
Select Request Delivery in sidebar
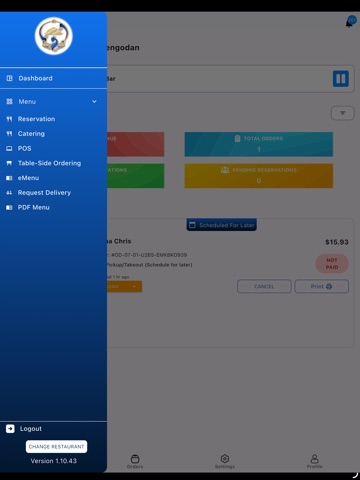[44, 193]
